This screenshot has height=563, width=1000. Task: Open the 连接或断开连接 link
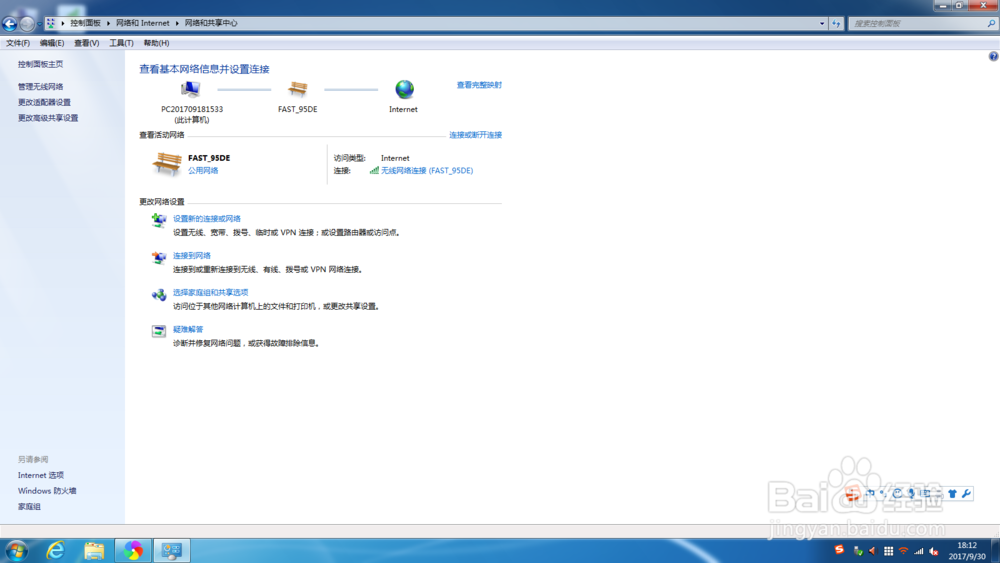click(x=475, y=135)
